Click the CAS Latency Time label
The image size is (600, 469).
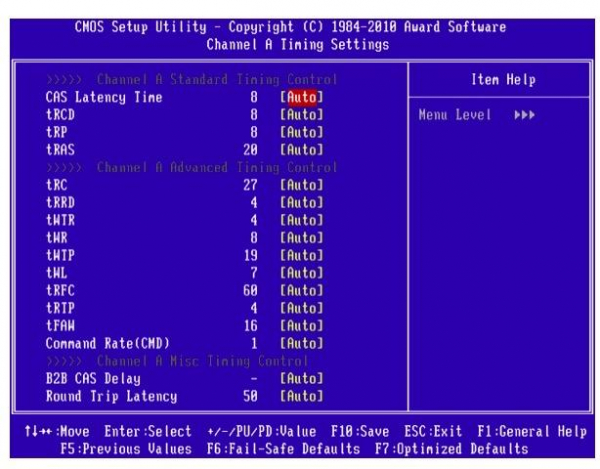tap(104, 97)
